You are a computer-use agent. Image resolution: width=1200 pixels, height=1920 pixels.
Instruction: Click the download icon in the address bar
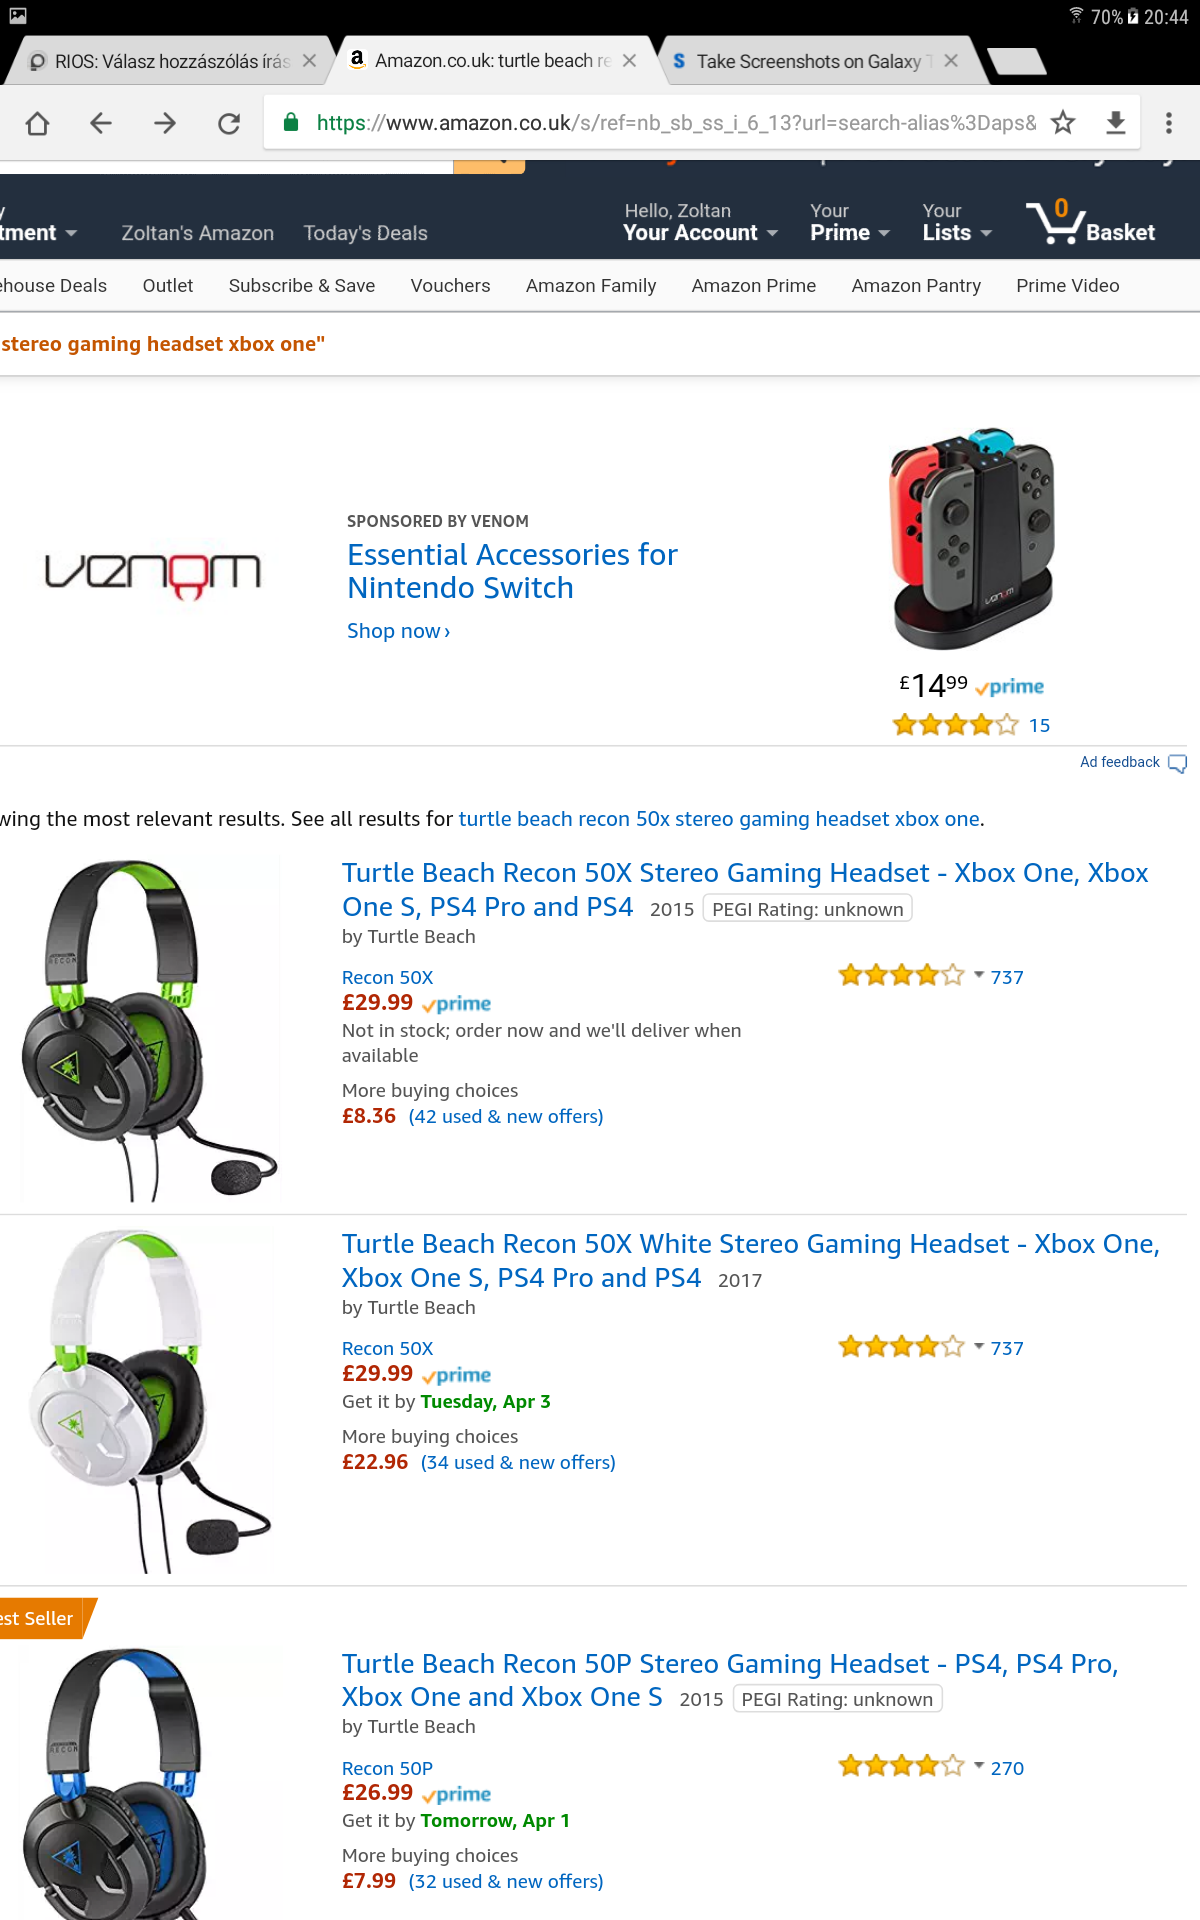click(x=1116, y=123)
